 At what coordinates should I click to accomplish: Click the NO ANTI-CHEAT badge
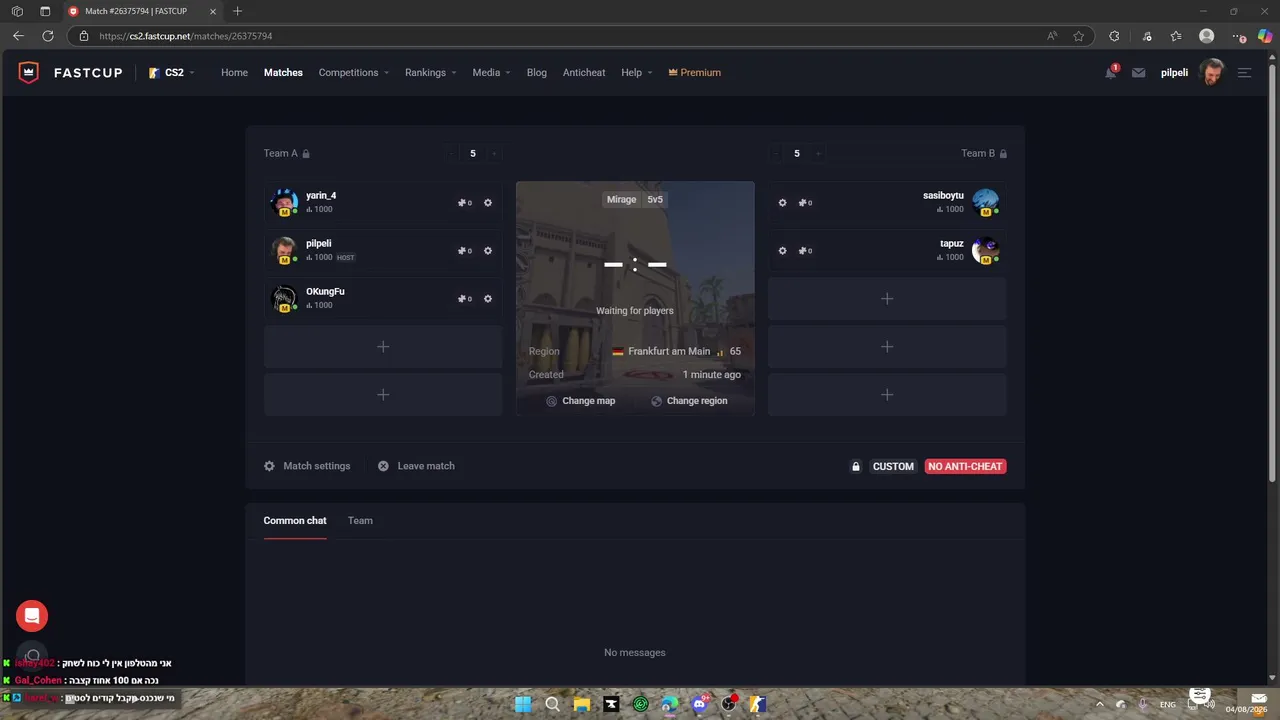click(x=965, y=466)
